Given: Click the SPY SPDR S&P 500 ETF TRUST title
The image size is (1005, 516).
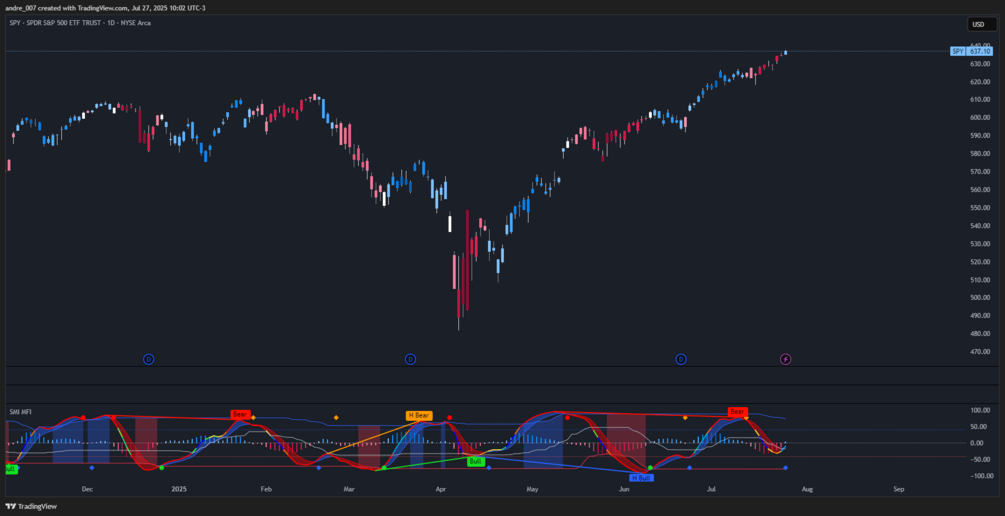Looking at the screenshot, I should 79,22.
